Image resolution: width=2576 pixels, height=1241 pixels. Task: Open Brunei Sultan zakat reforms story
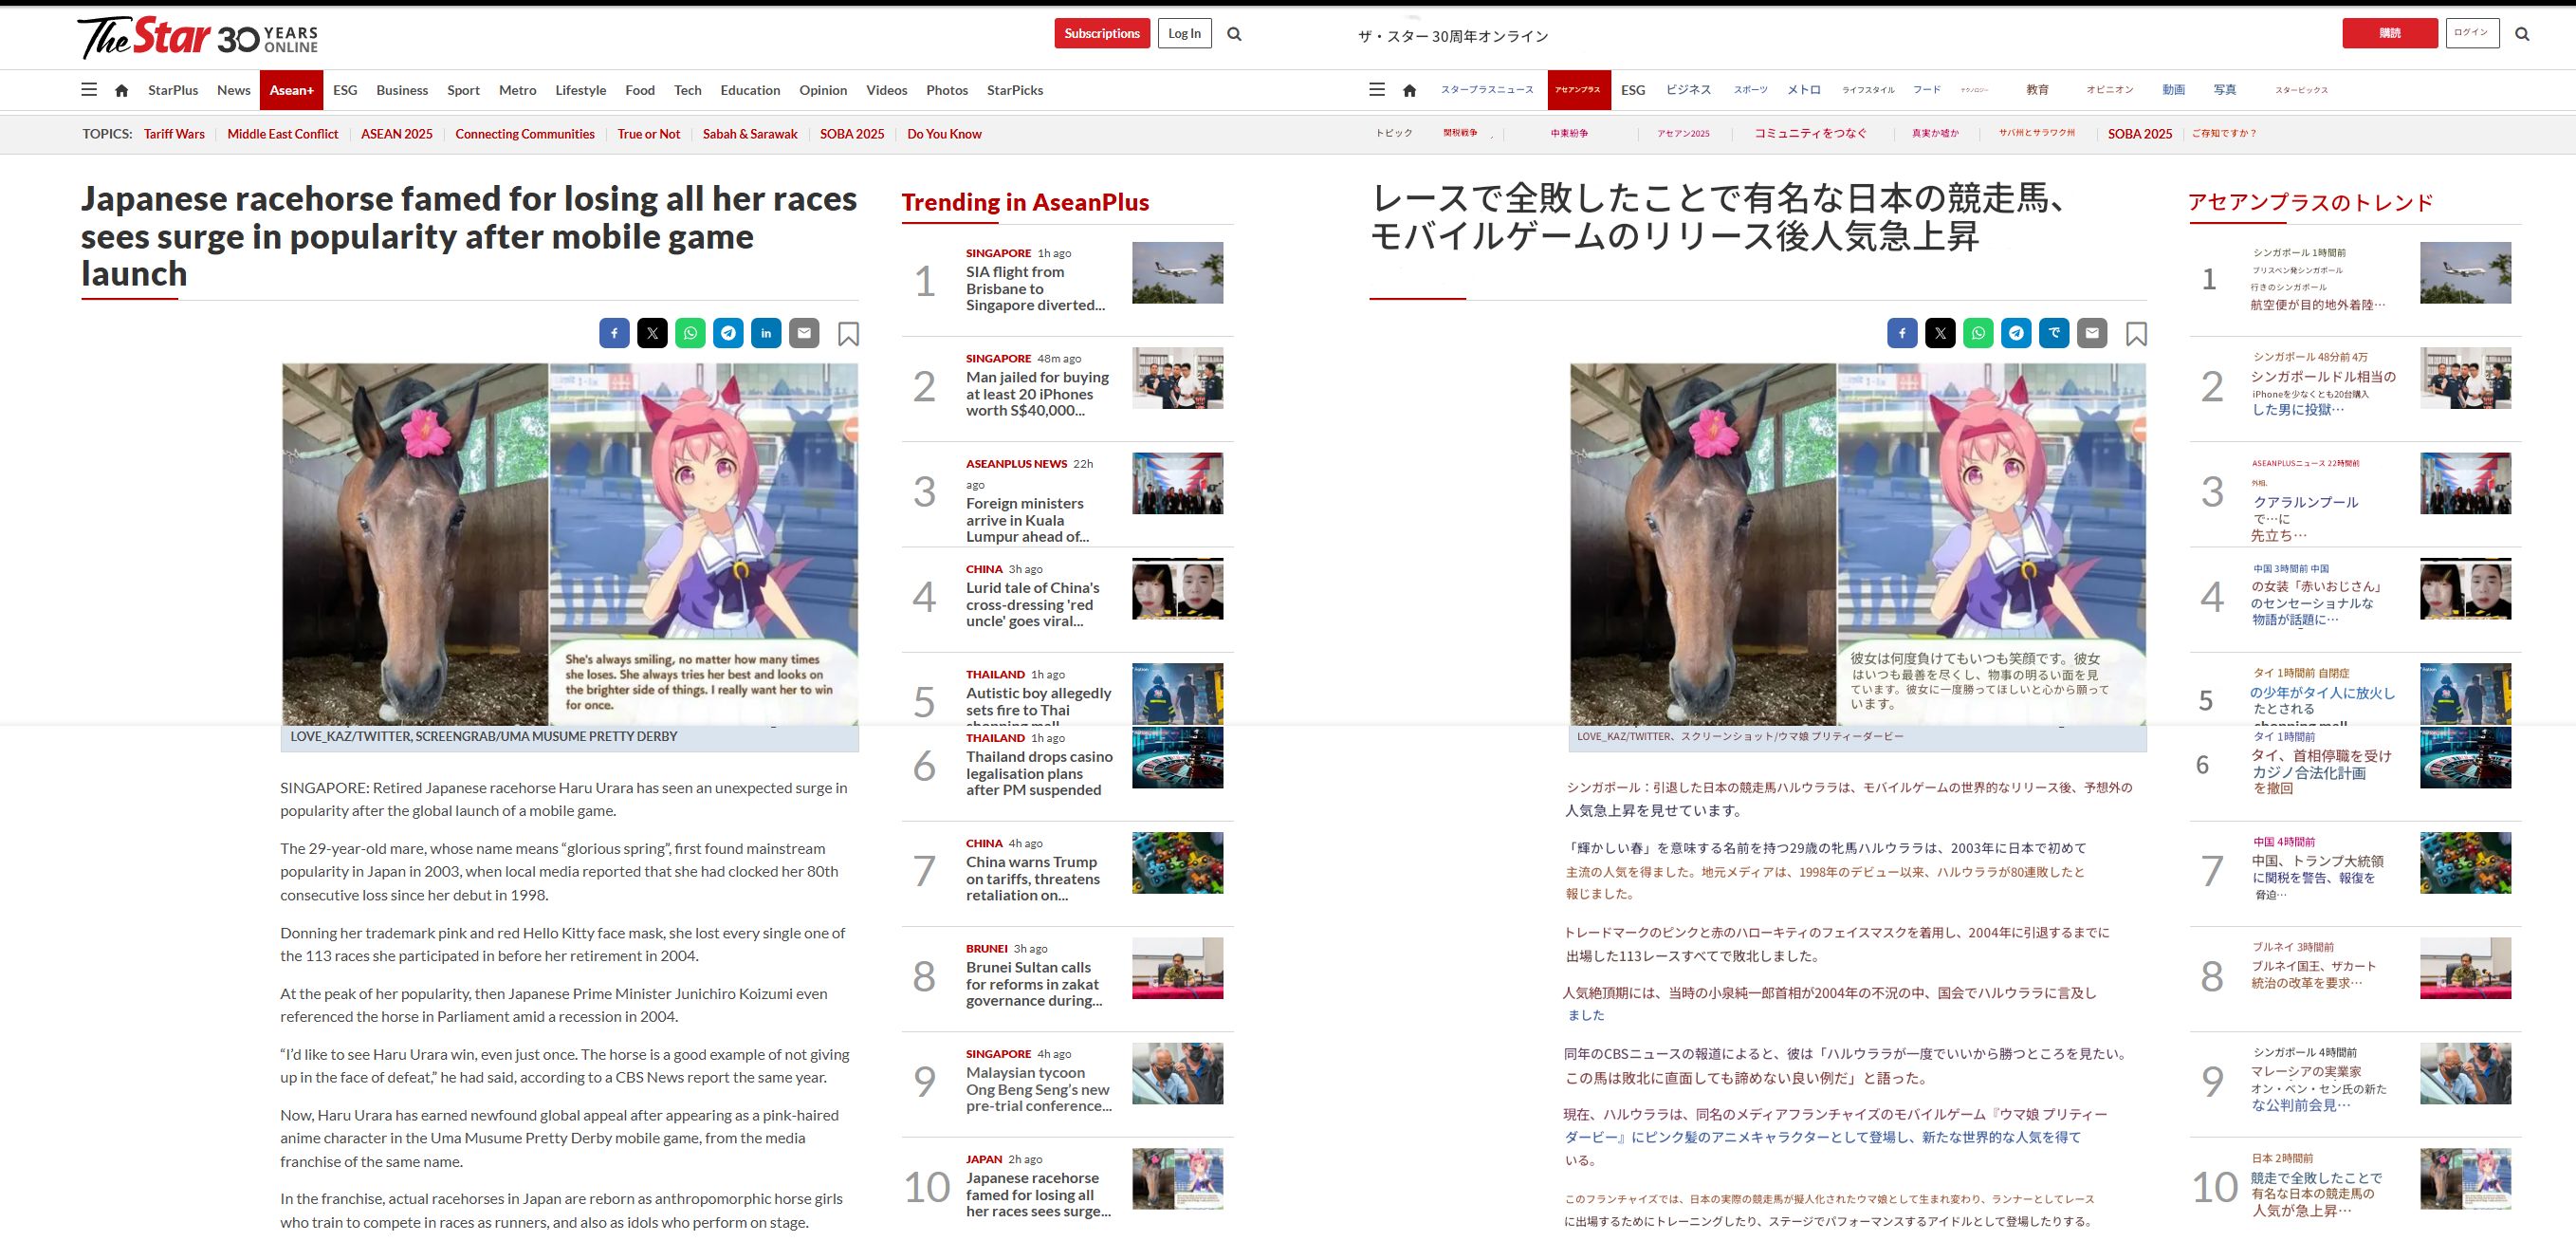pyautogui.click(x=1034, y=984)
